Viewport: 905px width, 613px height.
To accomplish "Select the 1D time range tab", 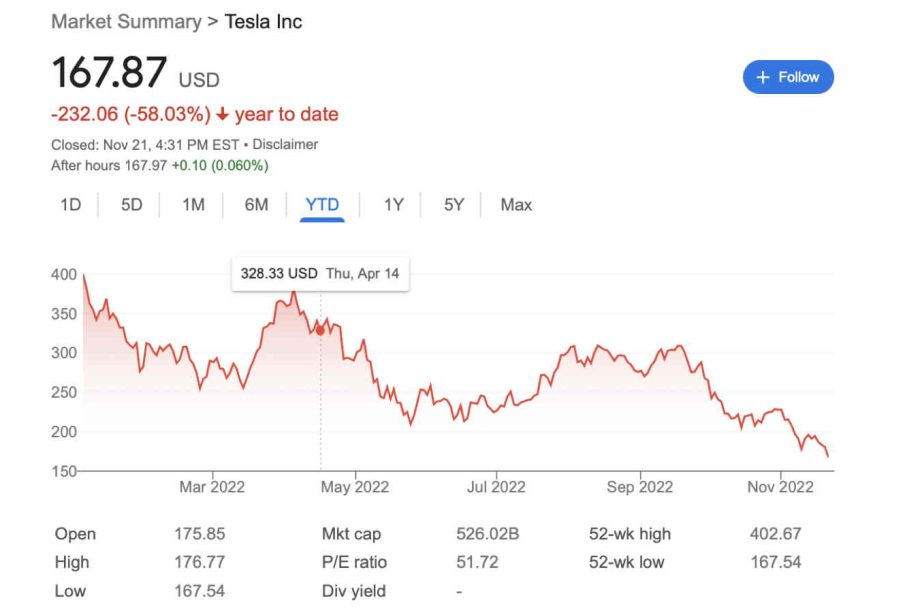I will click(70, 205).
